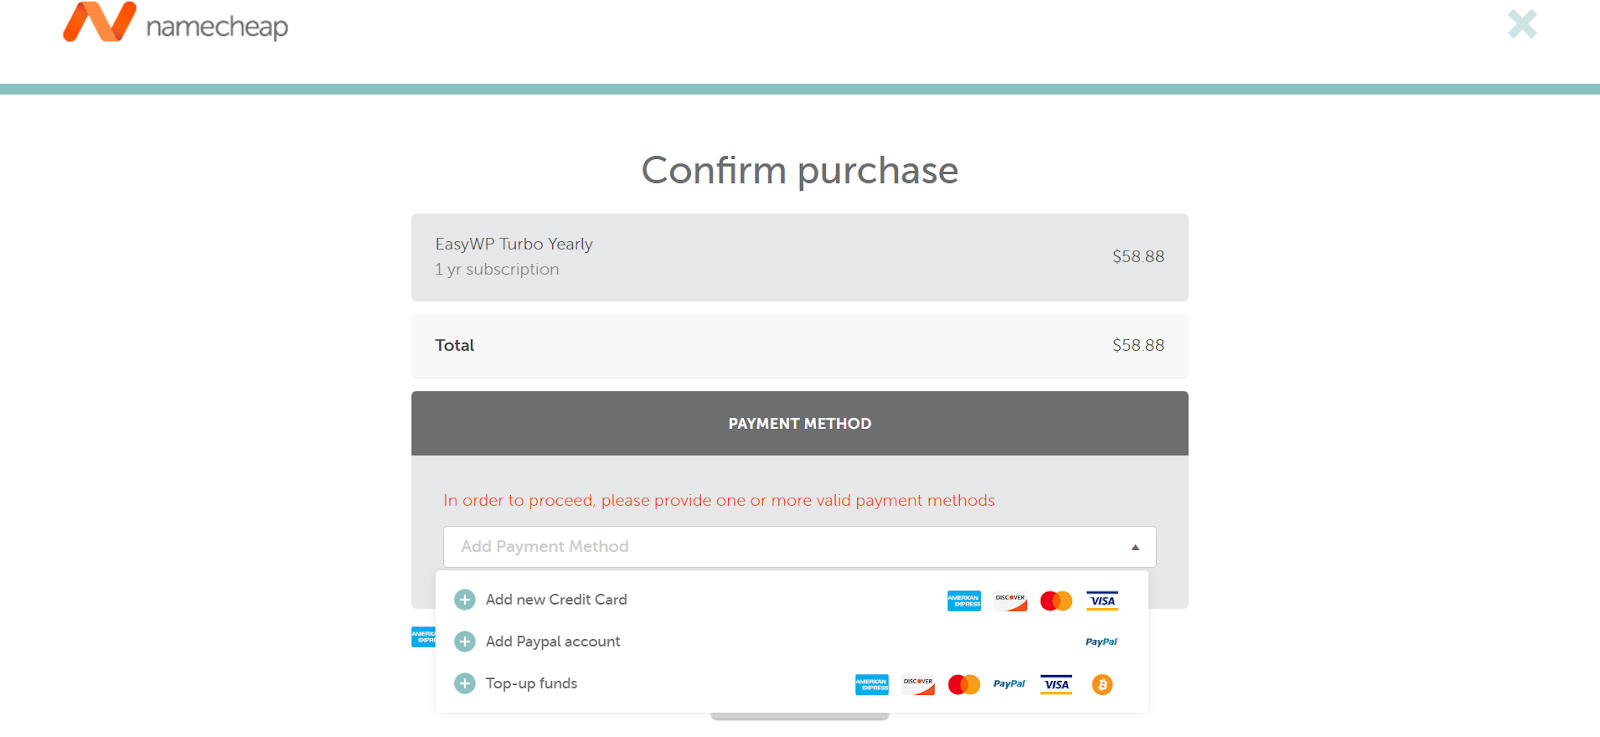
Task: Dismiss the purchase dialog with the X
Action: [1521, 24]
